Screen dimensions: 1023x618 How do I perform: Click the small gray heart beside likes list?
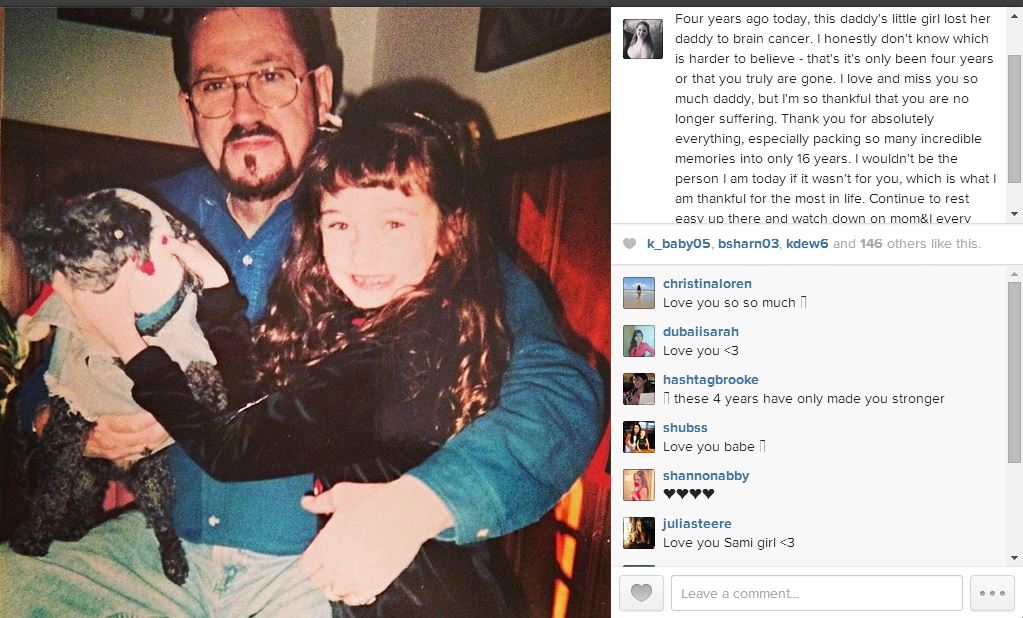pyautogui.click(x=629, y=243)
